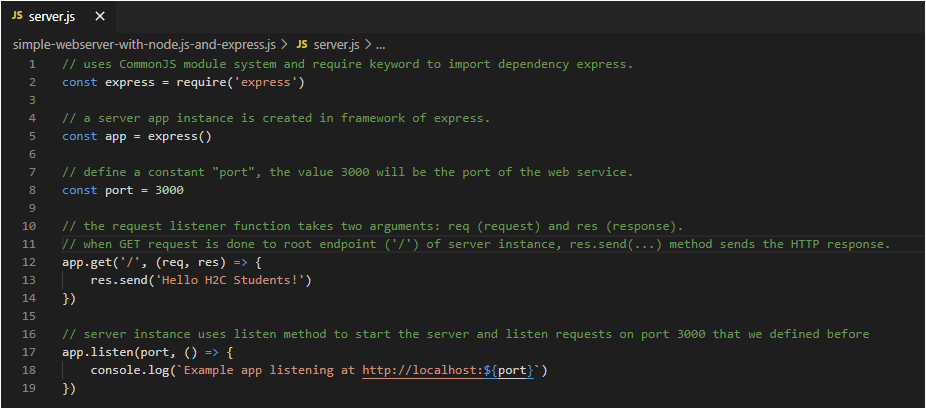Click line number 17 in the gutter

tap(30, 352)
